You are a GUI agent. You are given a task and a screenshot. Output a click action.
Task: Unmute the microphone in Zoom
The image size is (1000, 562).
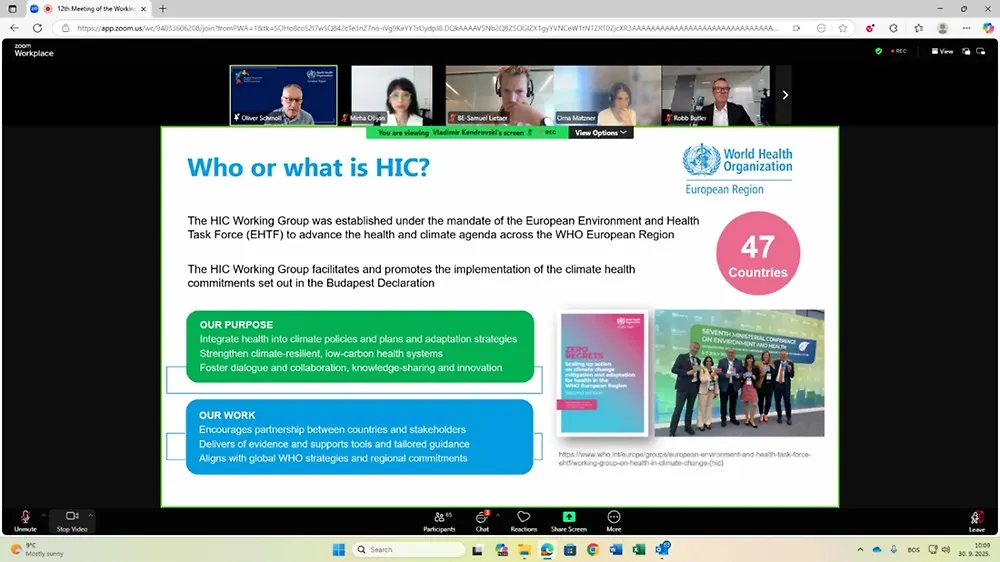click(x=26, y=518)
